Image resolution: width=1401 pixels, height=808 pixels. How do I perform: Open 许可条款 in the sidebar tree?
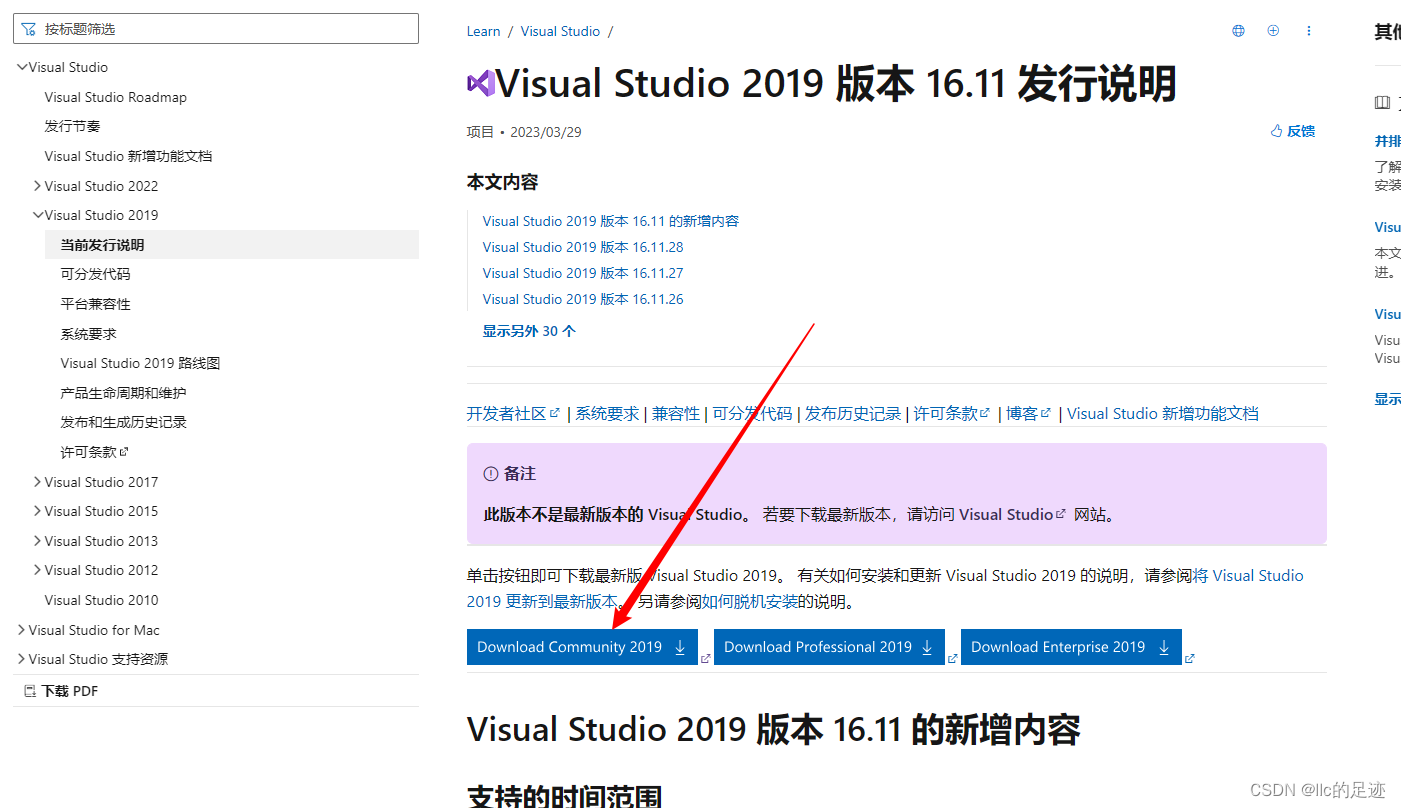pyautogui.click(x=94, y=452)
